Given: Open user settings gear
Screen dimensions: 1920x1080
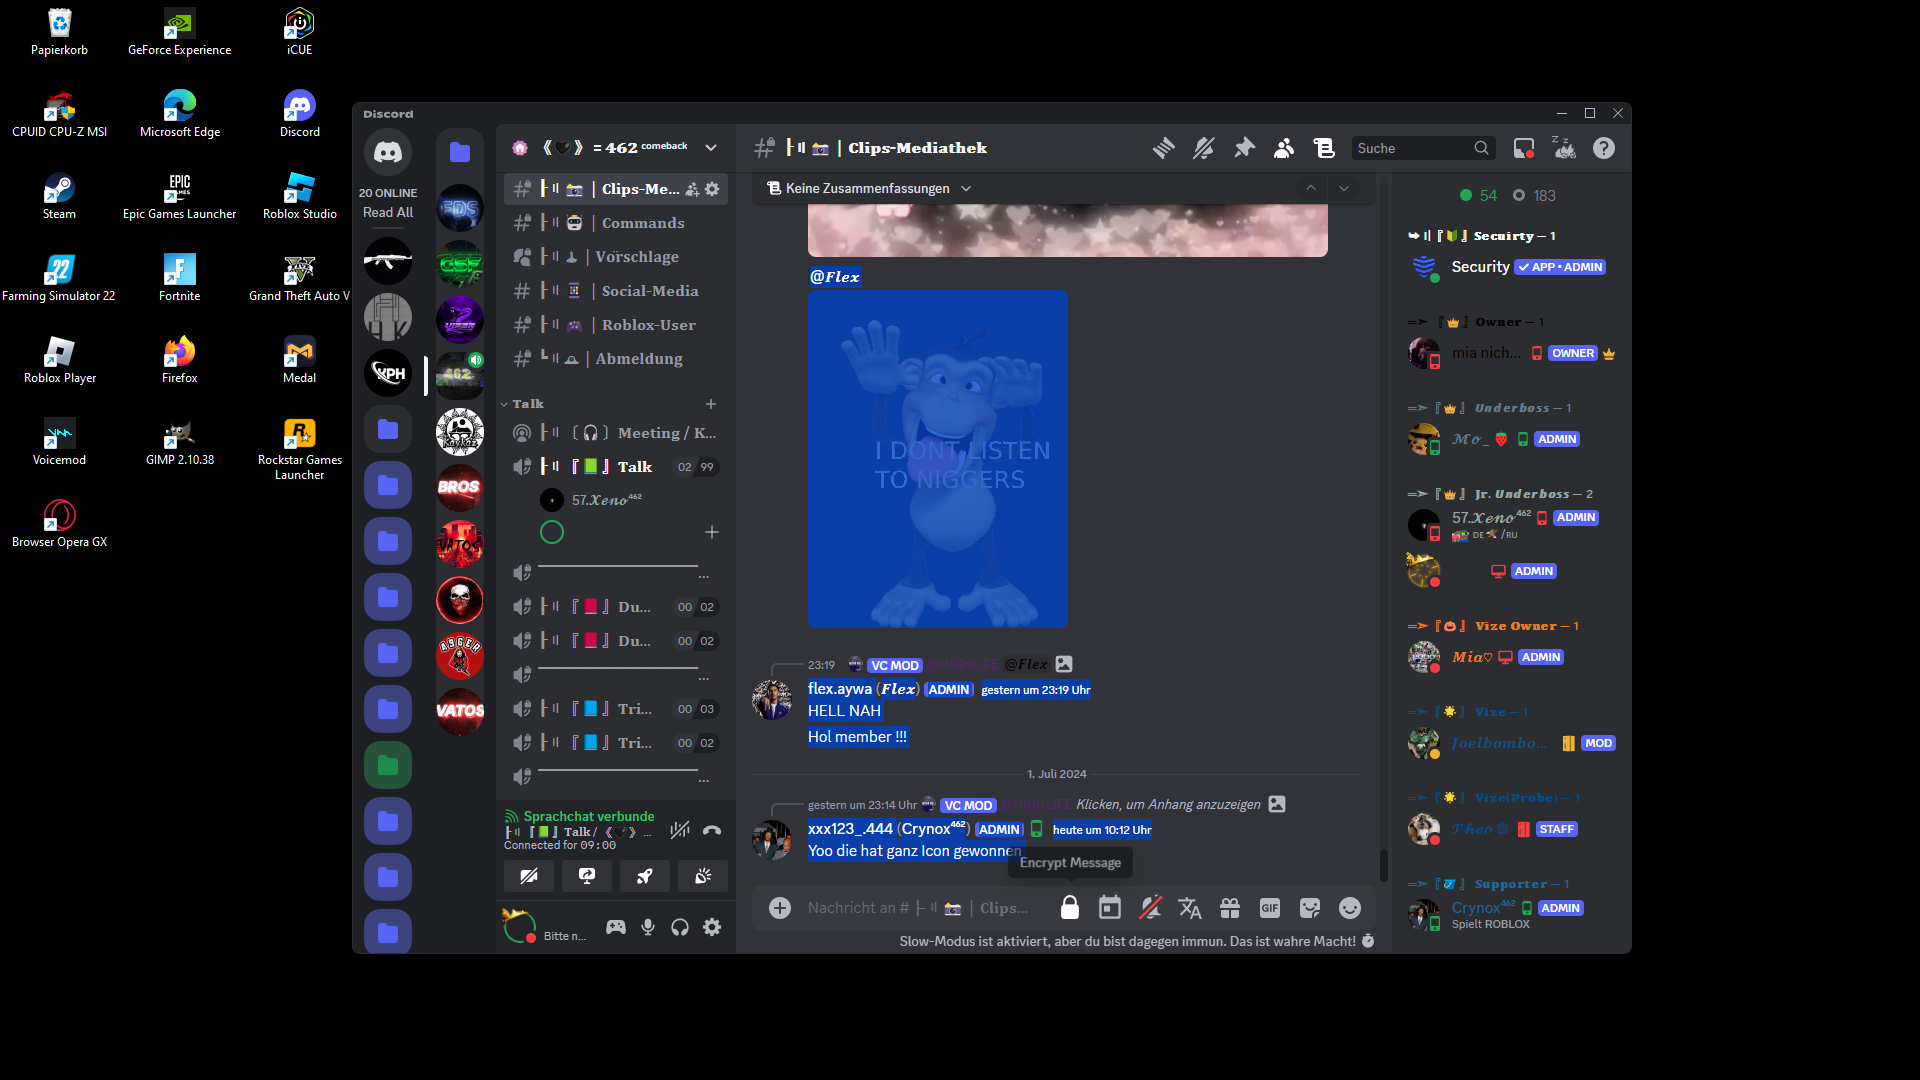Looking at the screenshot, I should coord(712,927).
